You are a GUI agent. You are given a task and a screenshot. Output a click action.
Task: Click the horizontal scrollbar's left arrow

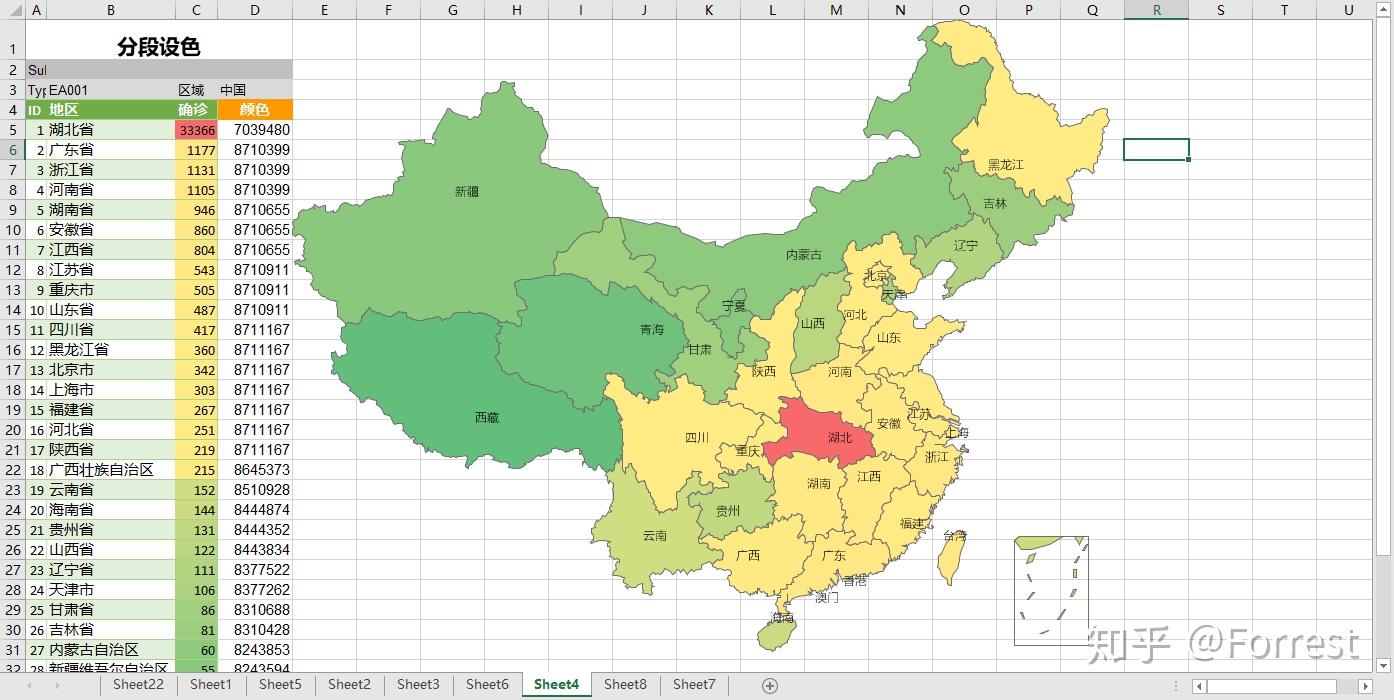(1200, 686)
